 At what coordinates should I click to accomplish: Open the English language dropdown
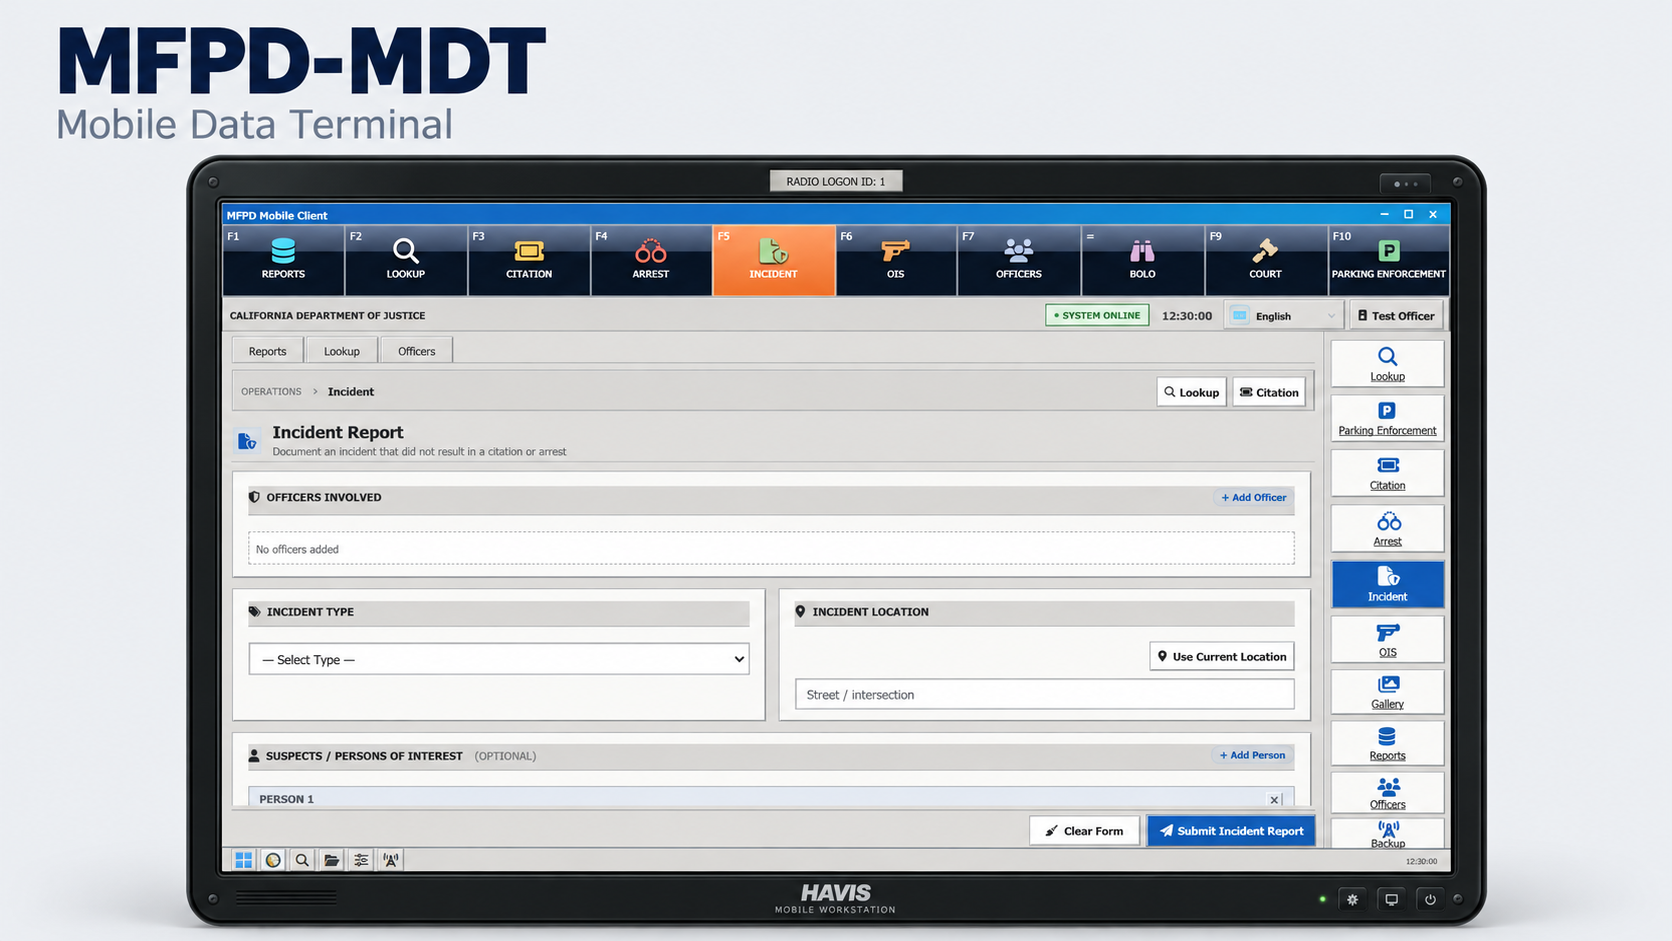pos(1283,316)
